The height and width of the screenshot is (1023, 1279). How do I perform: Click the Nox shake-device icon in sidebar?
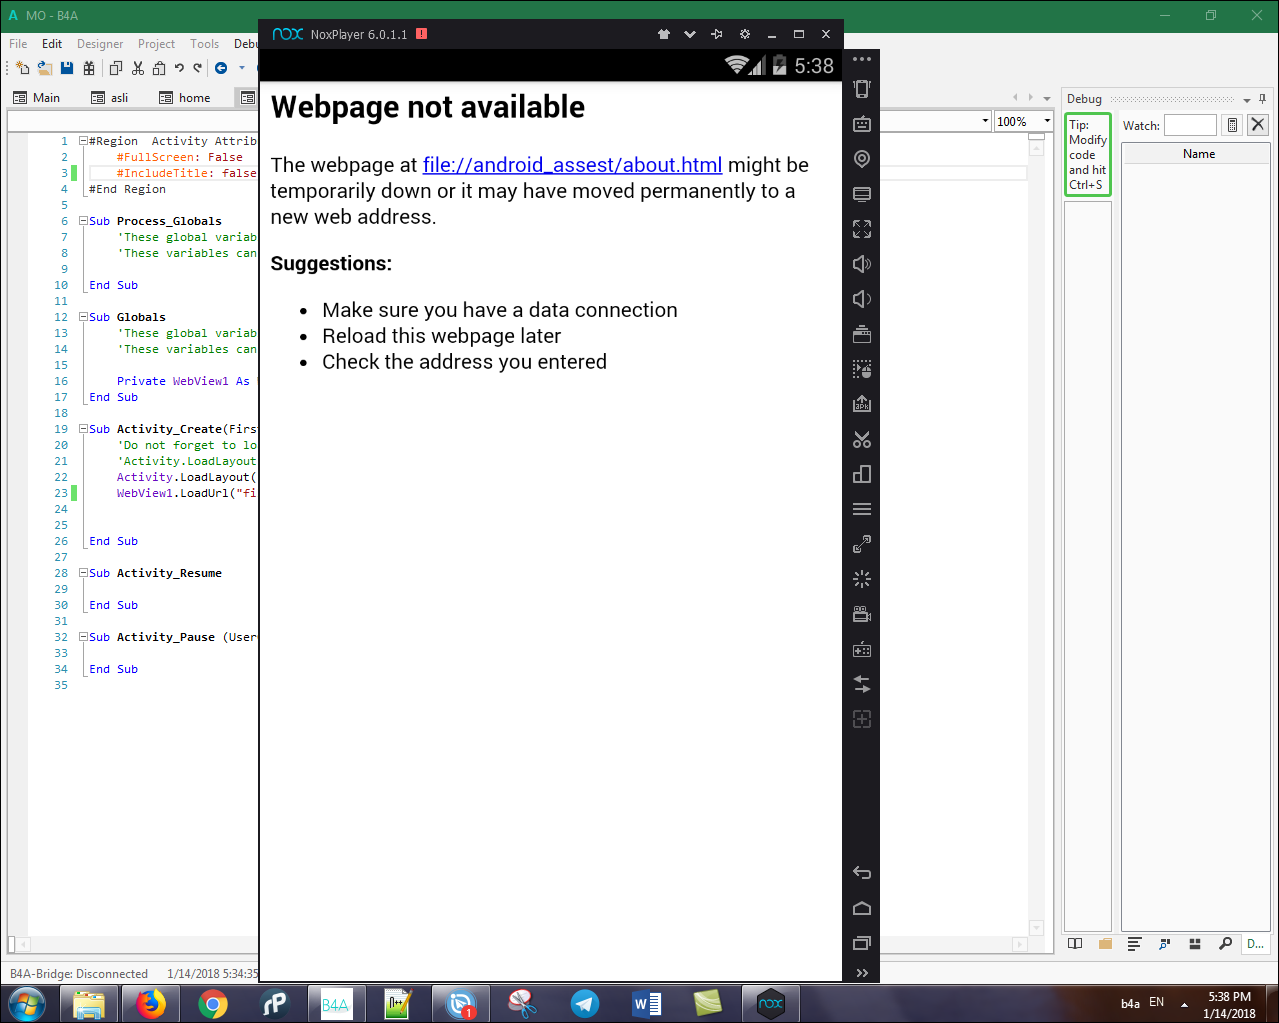tap(861, 89)
